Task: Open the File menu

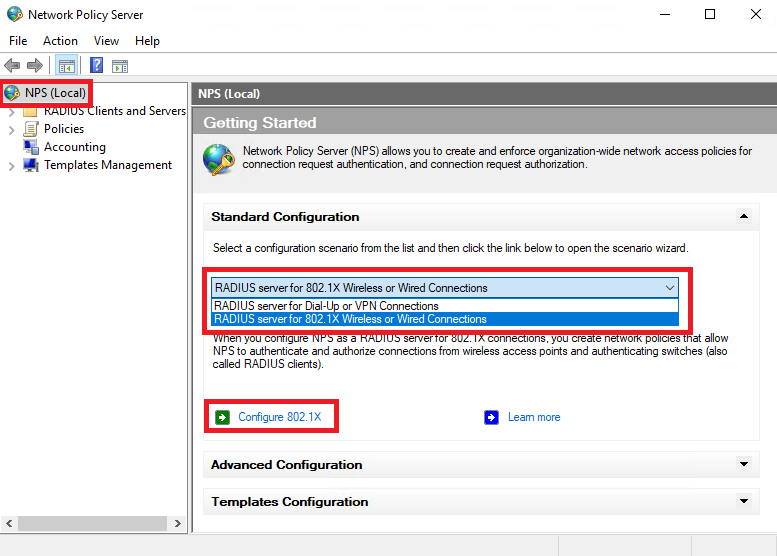Action: point(18,41)
